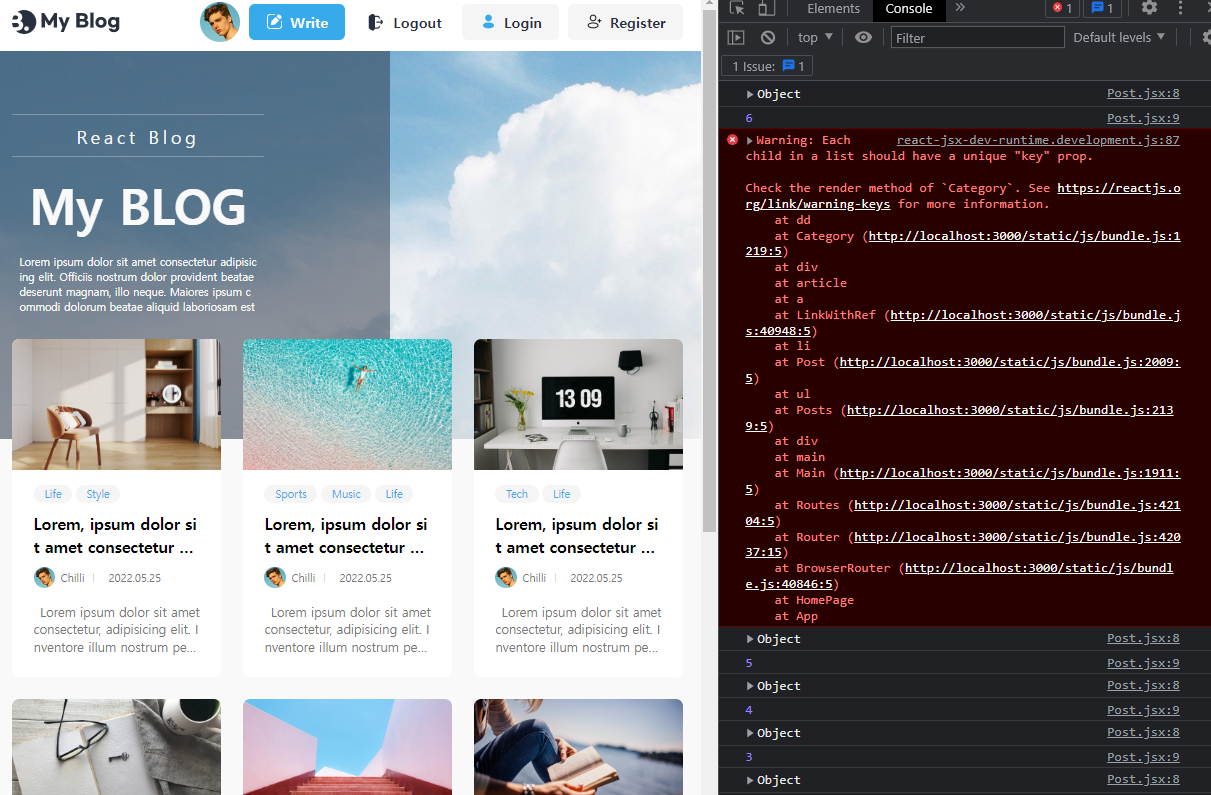Expand the Warning message disclosure triangle
The image size is (1211, 795).
coord(750,140)
